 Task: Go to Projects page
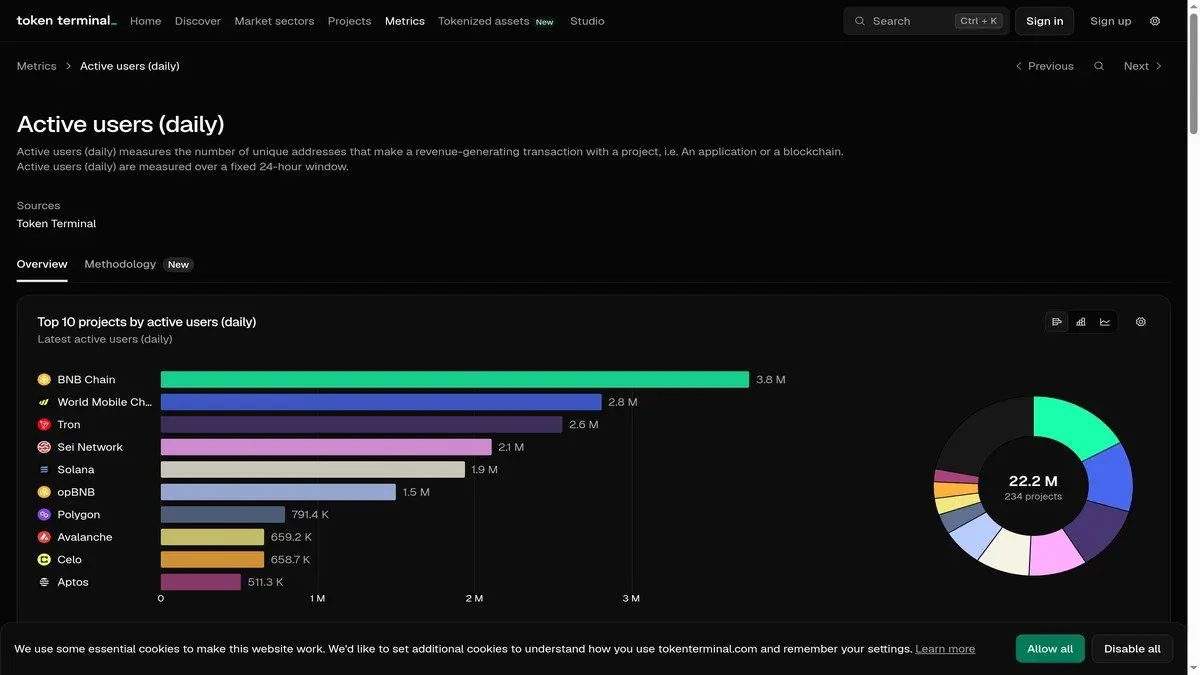click(349, 21)
